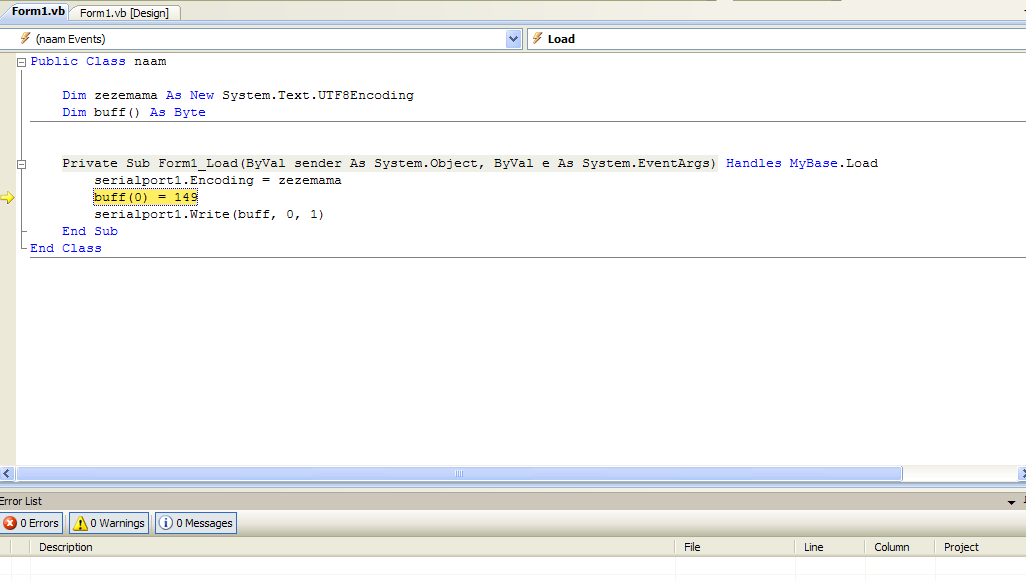This screenshot has width=1026, height=581.
Task: Open the Error List window options arrow
Action: [x=1011, y=502]
